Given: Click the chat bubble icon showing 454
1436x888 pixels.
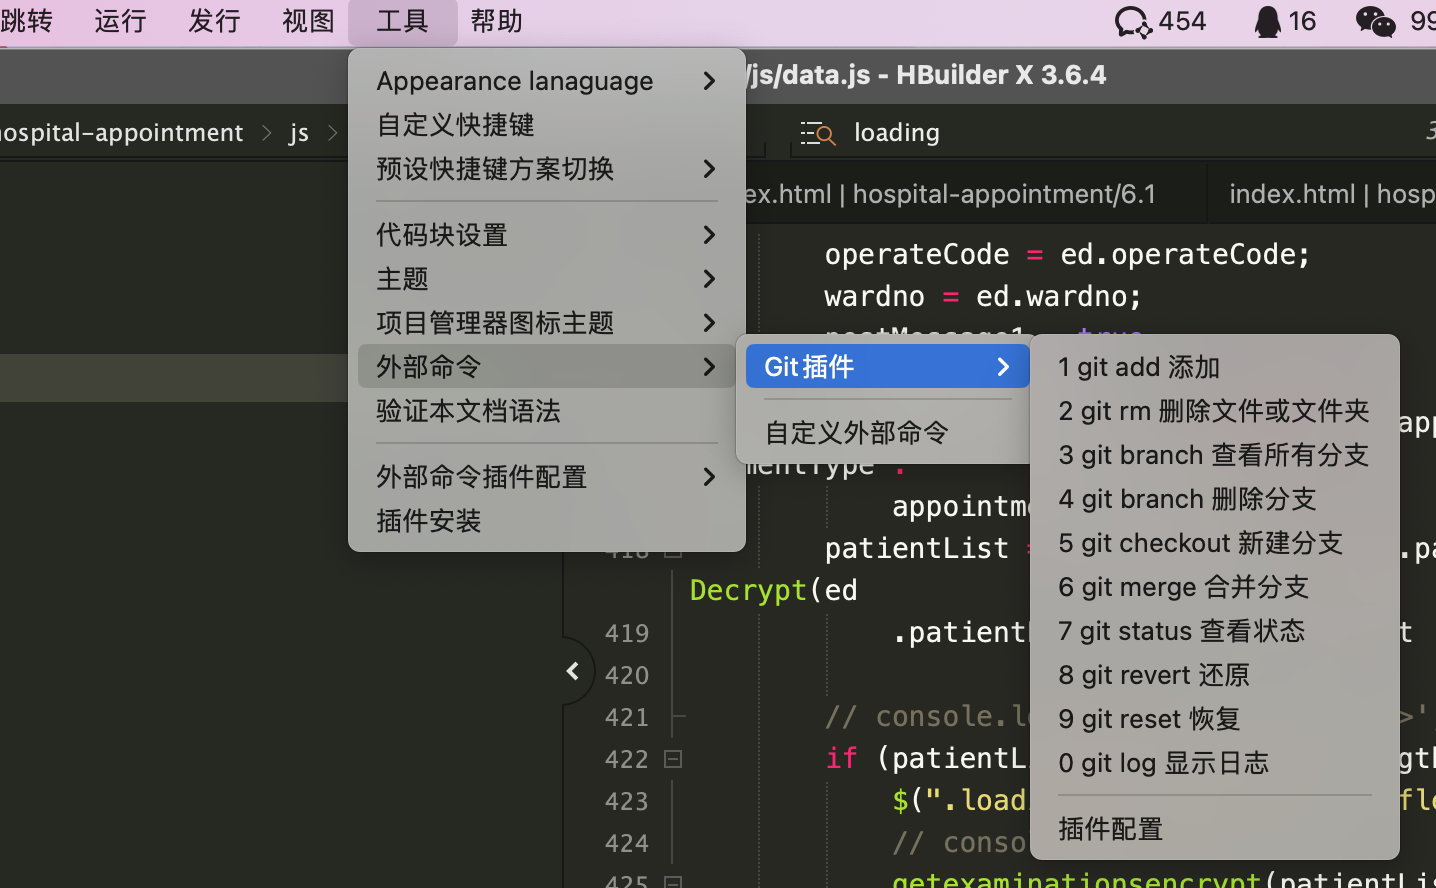Looking at the screenshot, I should [1133, 21].
